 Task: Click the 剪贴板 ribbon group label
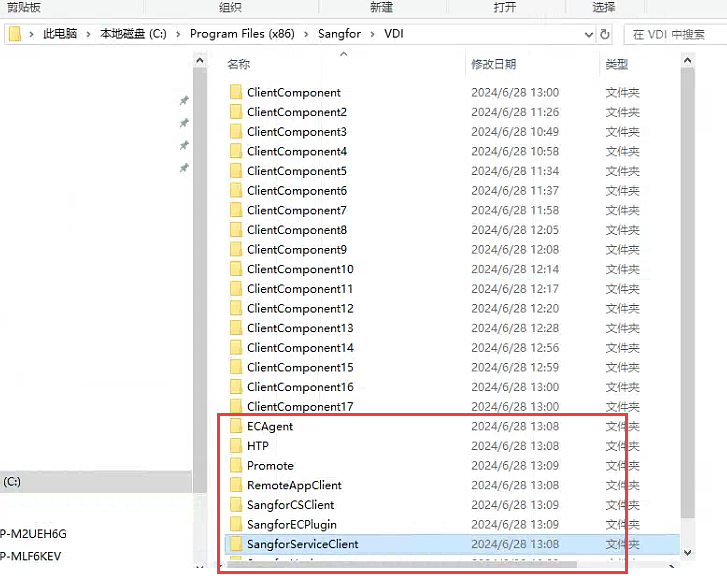coord(24,7)
